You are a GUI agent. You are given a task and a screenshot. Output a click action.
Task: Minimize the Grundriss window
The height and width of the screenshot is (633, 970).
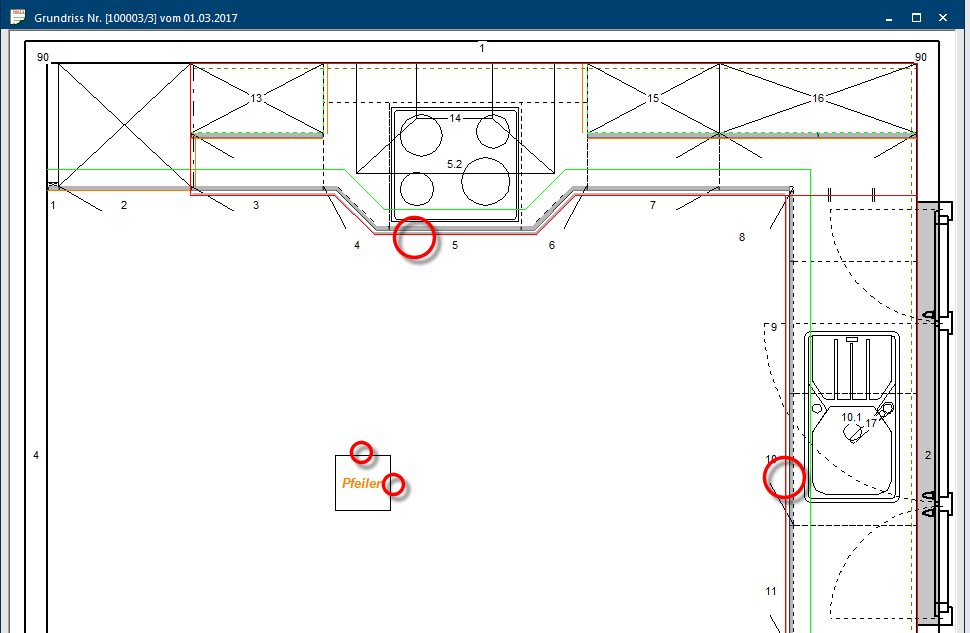click(x=886, y=17)
